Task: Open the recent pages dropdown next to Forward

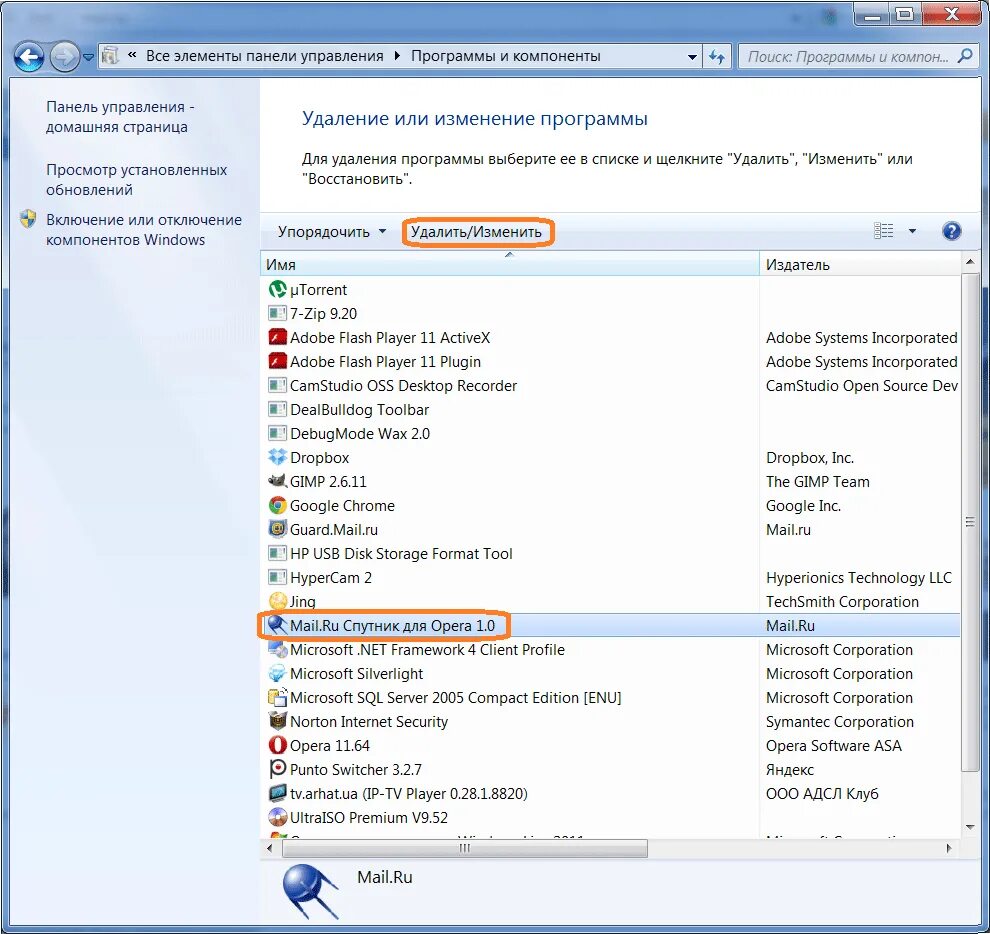Action: pyautogui.click(x=89, y=57)
